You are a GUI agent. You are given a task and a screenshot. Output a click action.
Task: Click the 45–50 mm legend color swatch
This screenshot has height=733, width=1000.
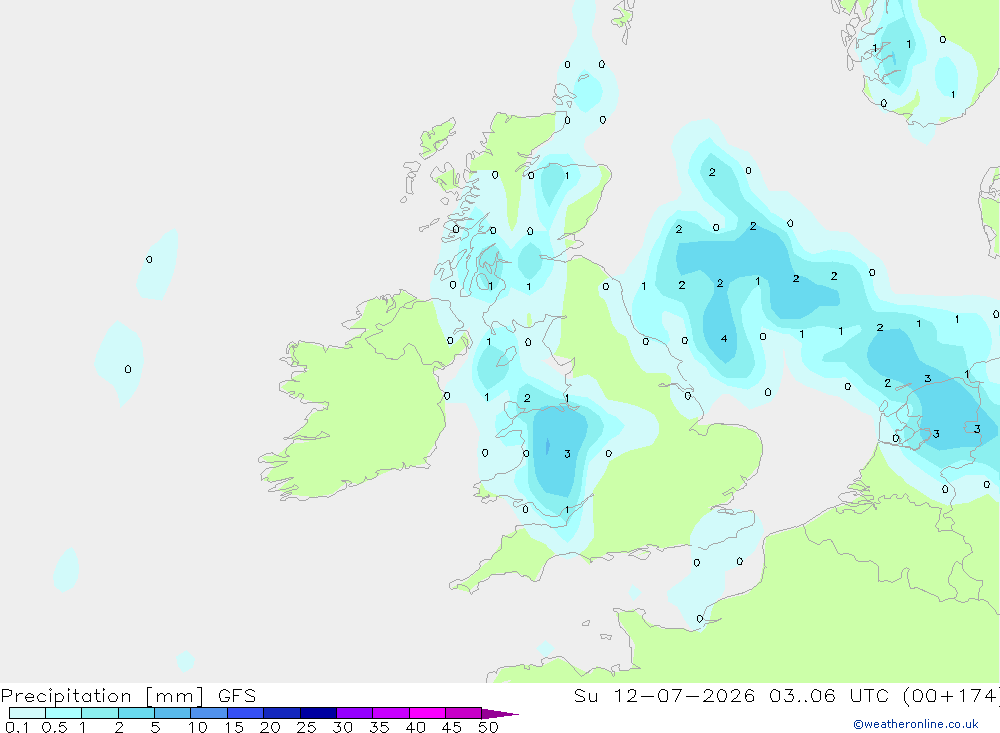pos(464,713)
